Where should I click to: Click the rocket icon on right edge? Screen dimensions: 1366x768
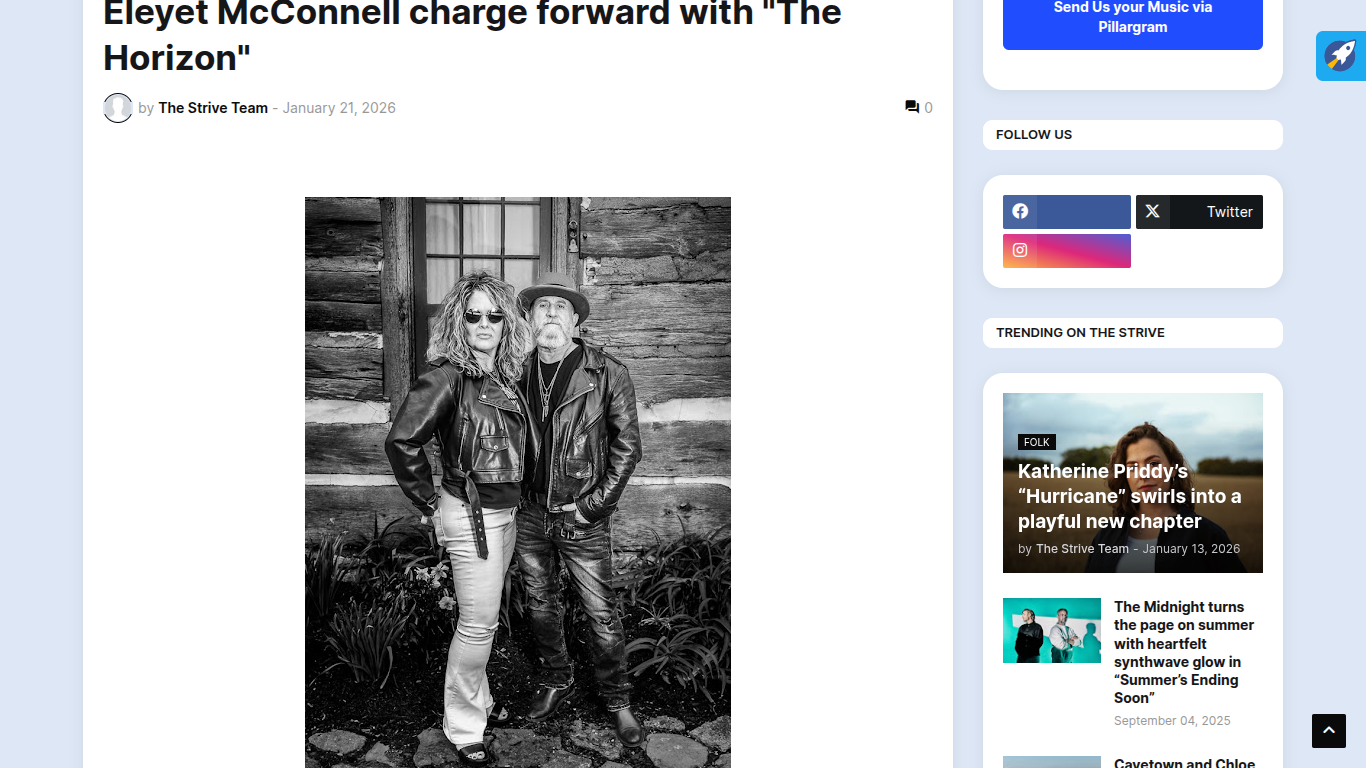click(x=1341, y=56)
